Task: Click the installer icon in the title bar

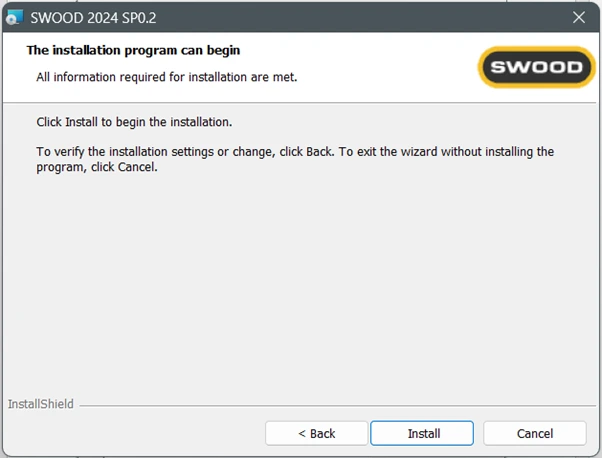Action: (x=15, y=17)
